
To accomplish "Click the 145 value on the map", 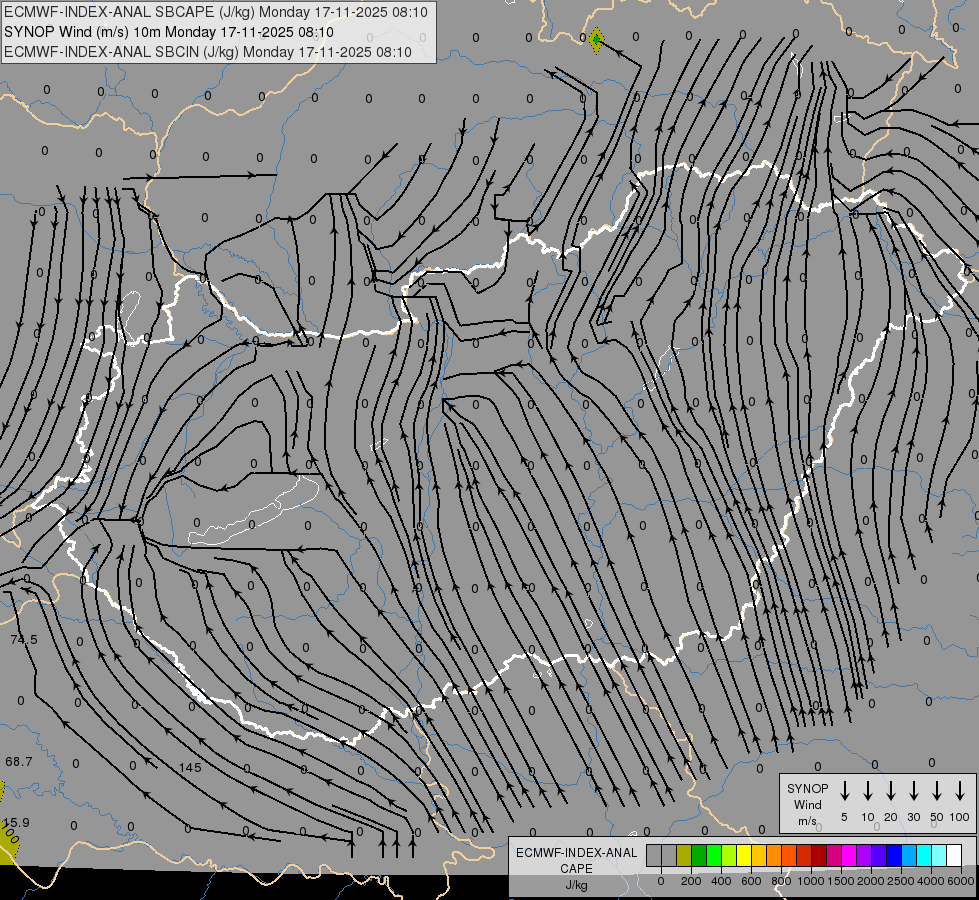I will [190, 768].
